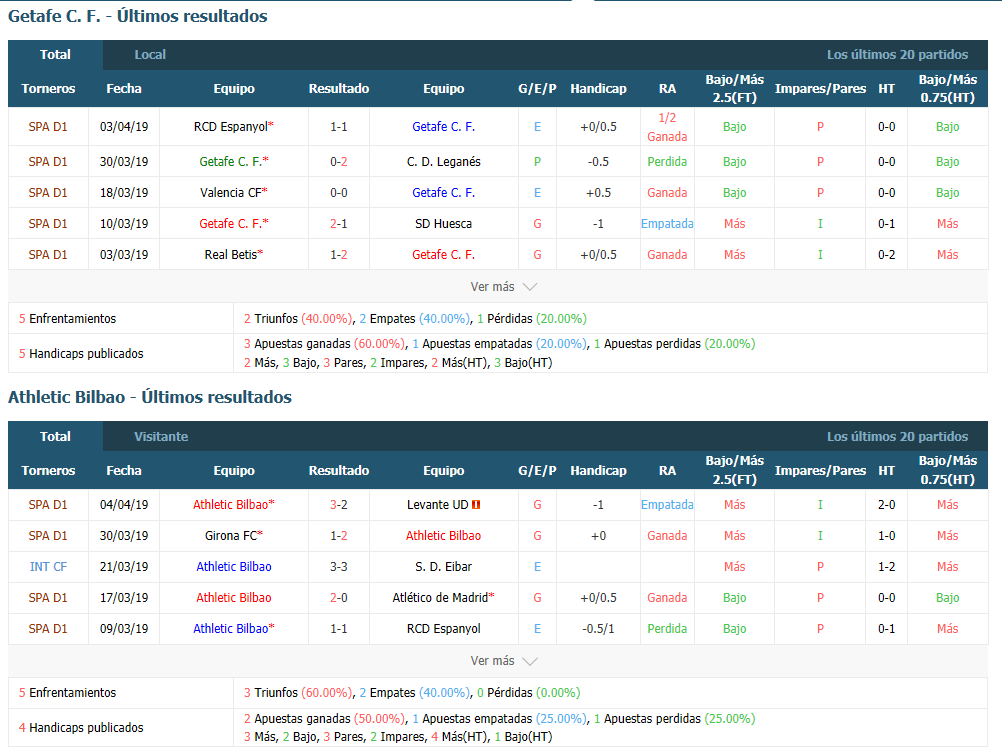This screenshot has width=1002, height=747.
Task: Click the 2-1 result in the SD Huesca row
Action: [339, 224]
